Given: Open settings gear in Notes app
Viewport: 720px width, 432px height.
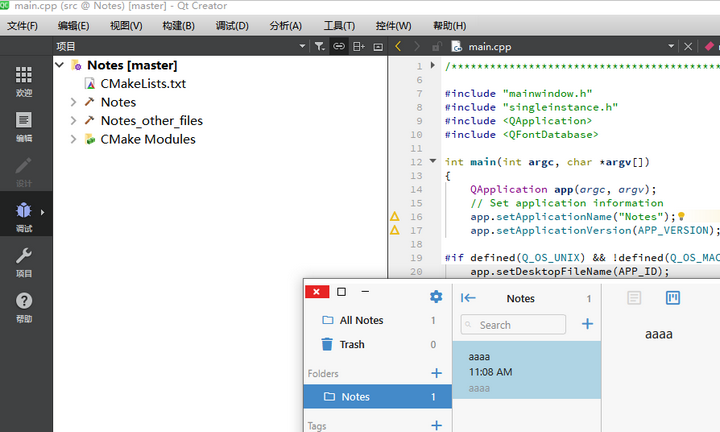Looking at the screenshot, I should click(436, 297).
